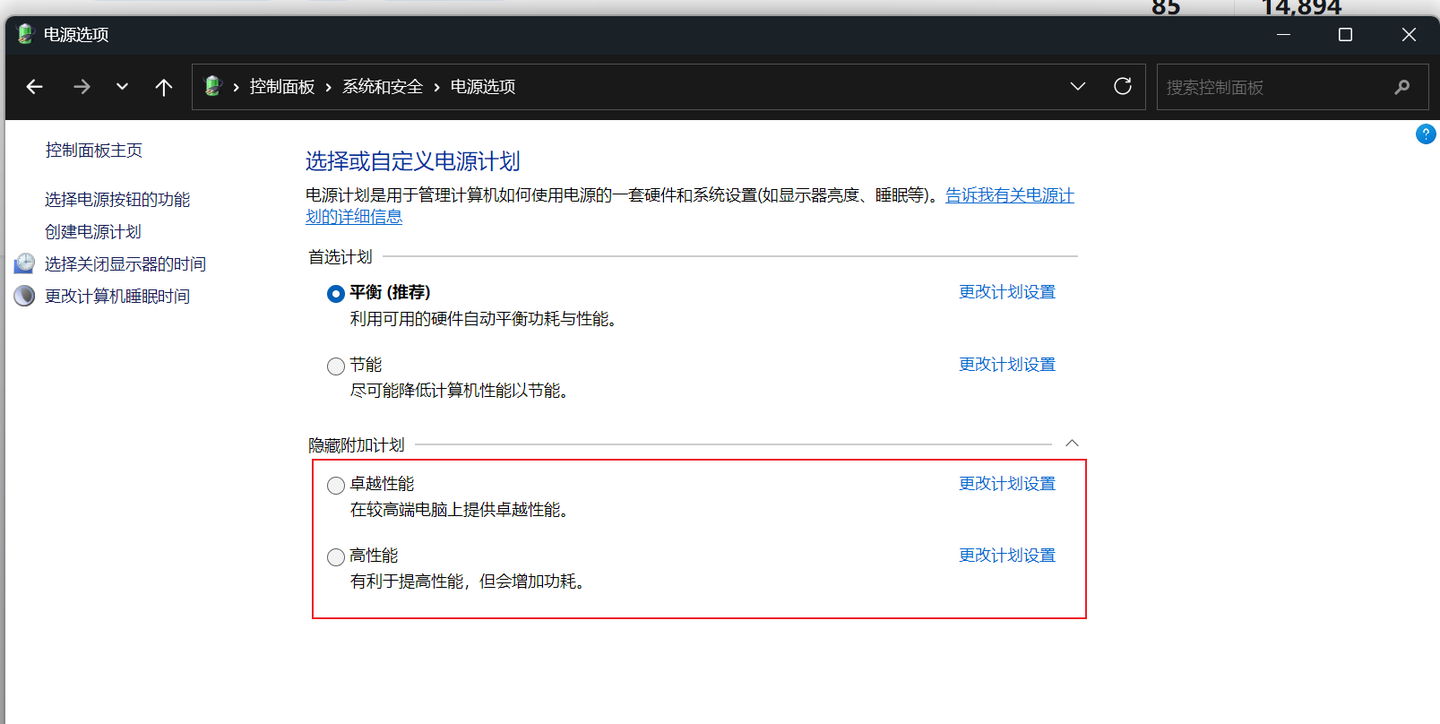Viewport: 1440px width, 724px height.
Task: Click 更改计划设置 for 卓越性能 plan
Action: (1007, 484)
